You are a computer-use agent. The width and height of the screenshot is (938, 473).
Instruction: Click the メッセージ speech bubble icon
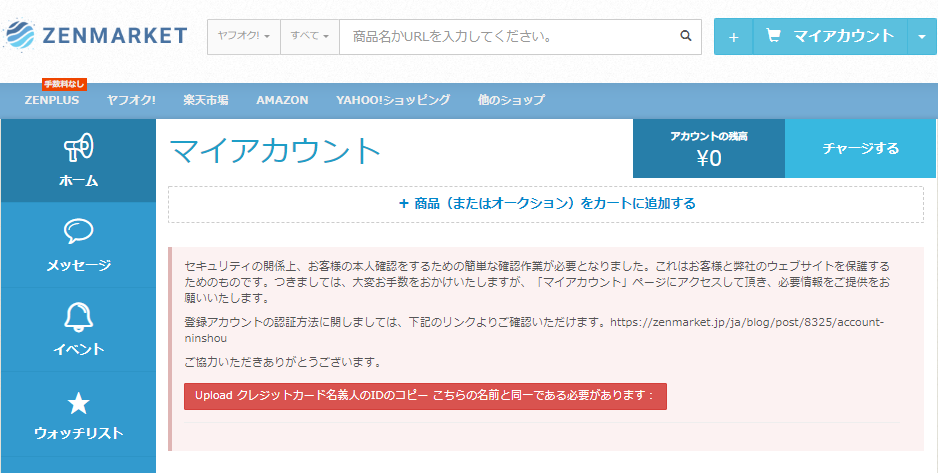click(78, 231)
